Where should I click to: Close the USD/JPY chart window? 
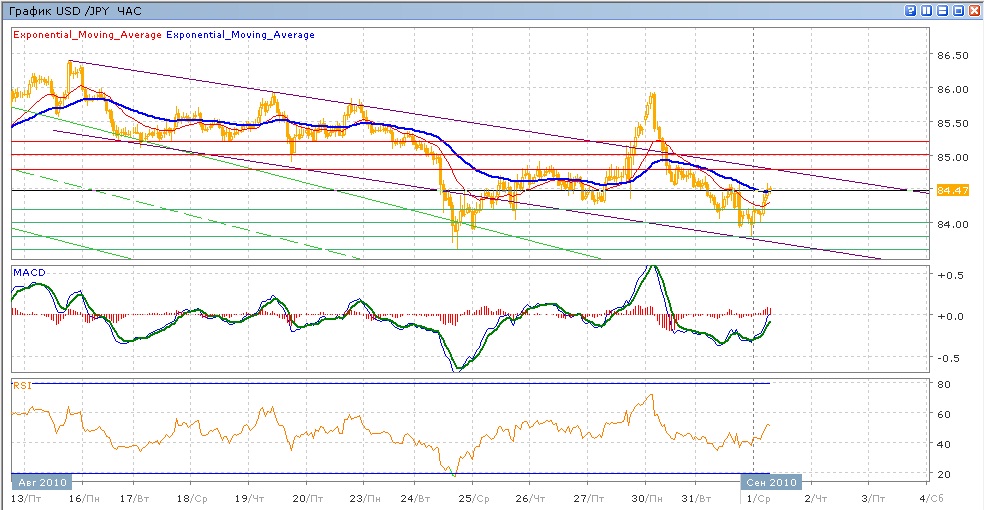click(974, 10)
